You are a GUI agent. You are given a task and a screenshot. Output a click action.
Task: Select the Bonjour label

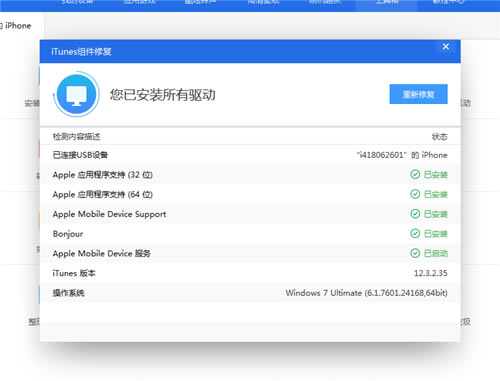point(68,234)
